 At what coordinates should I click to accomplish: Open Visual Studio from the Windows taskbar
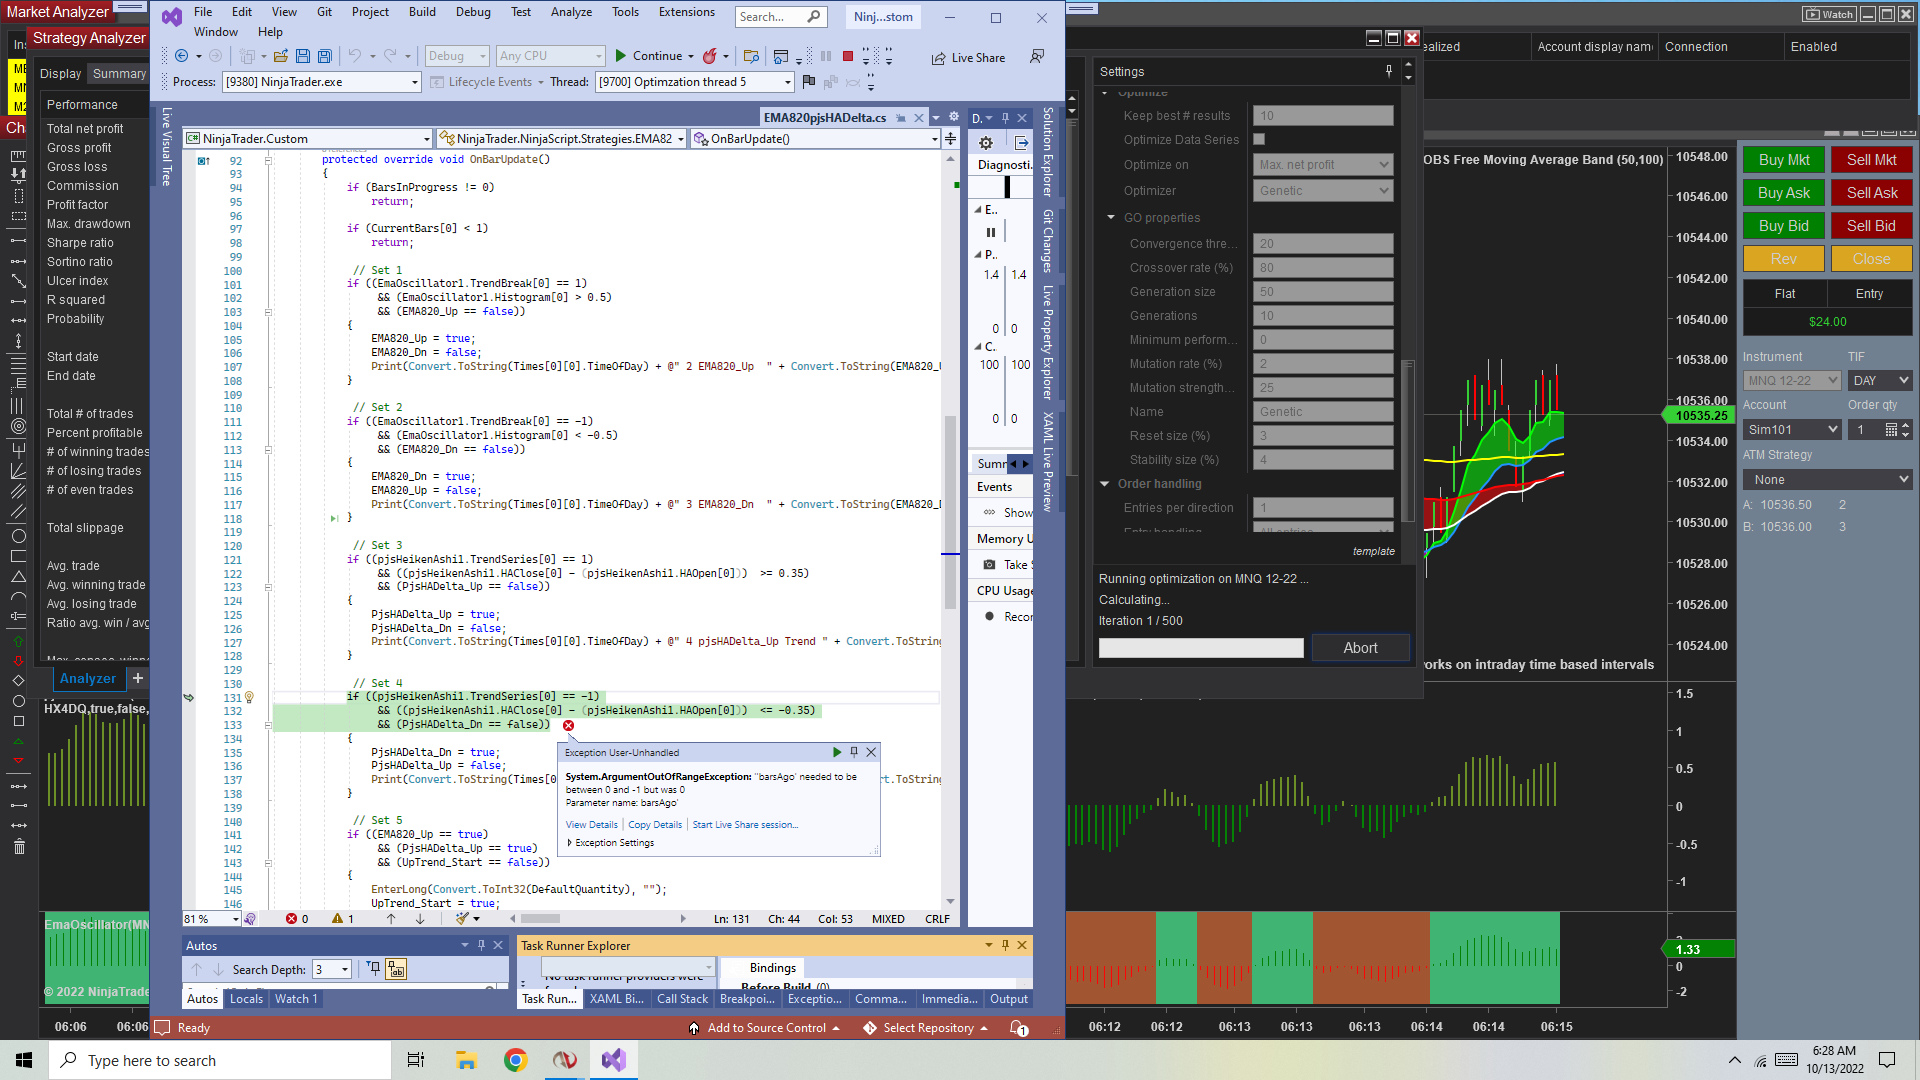[x=613, y=1060]
